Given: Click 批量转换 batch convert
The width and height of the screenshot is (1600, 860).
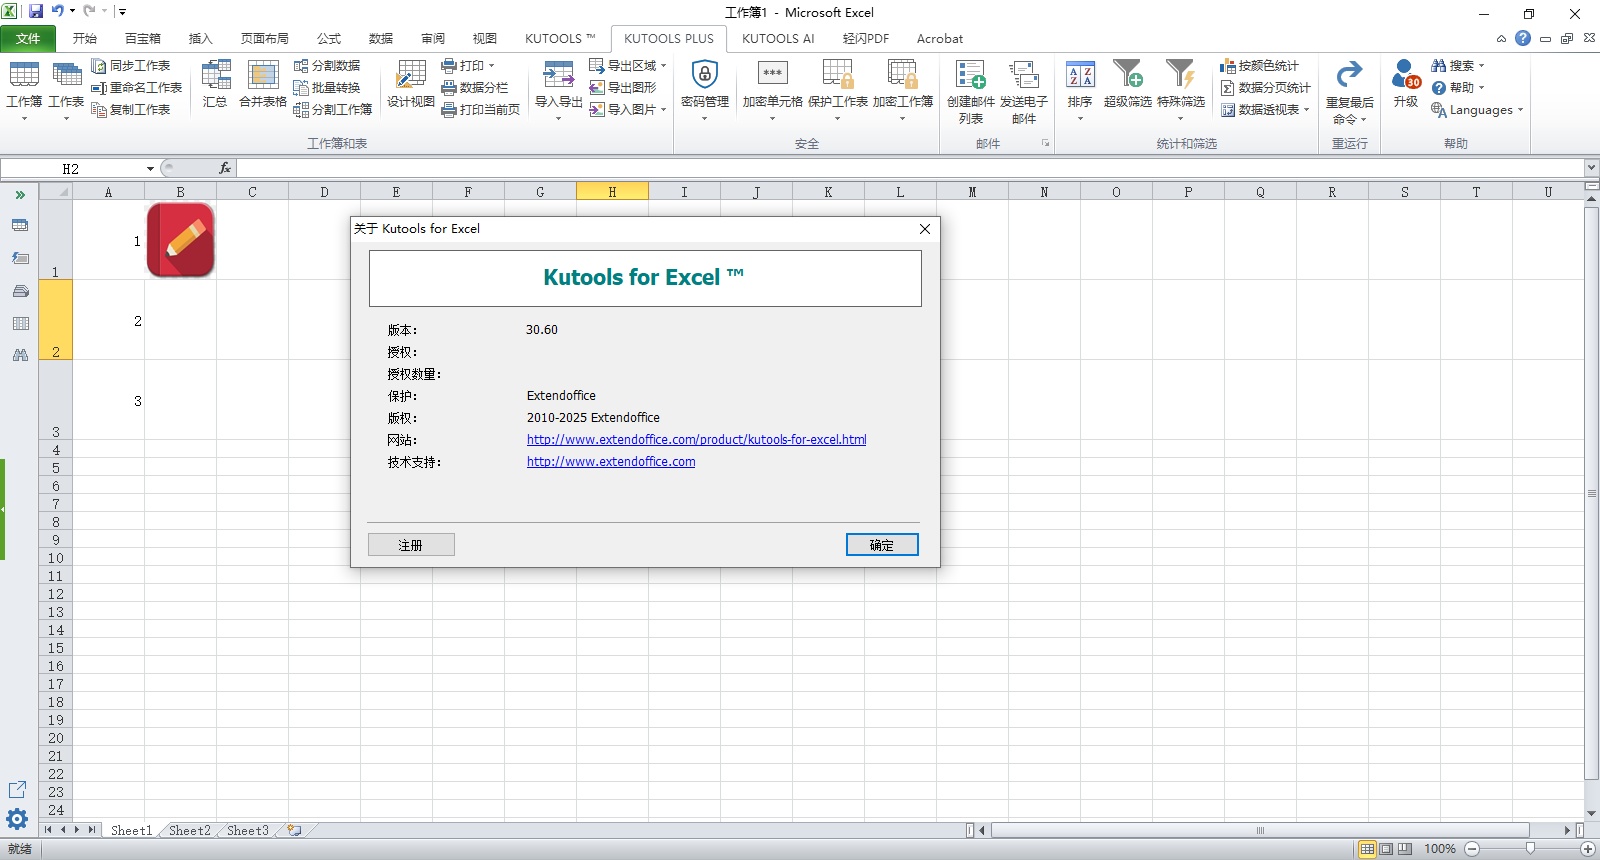Looking at the screenshot, I should (x=327, y=88).
